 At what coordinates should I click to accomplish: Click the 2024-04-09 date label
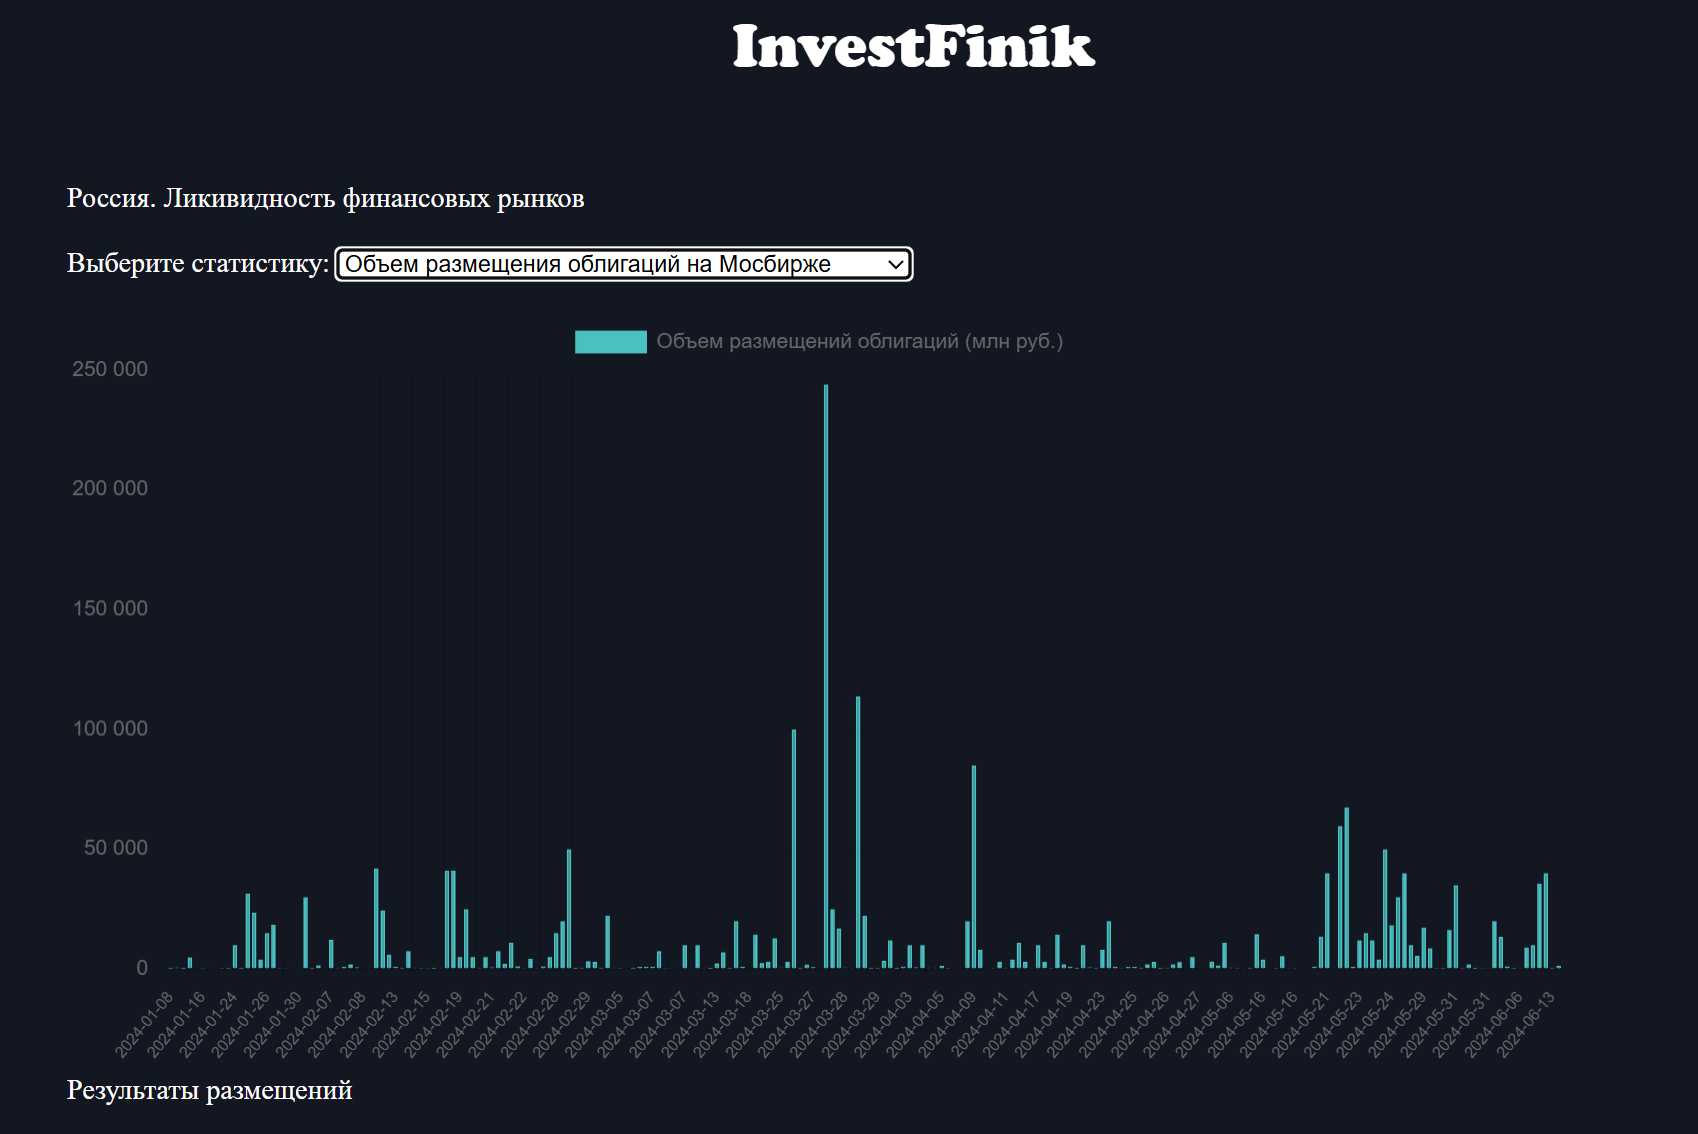[x=949, y=1023]
